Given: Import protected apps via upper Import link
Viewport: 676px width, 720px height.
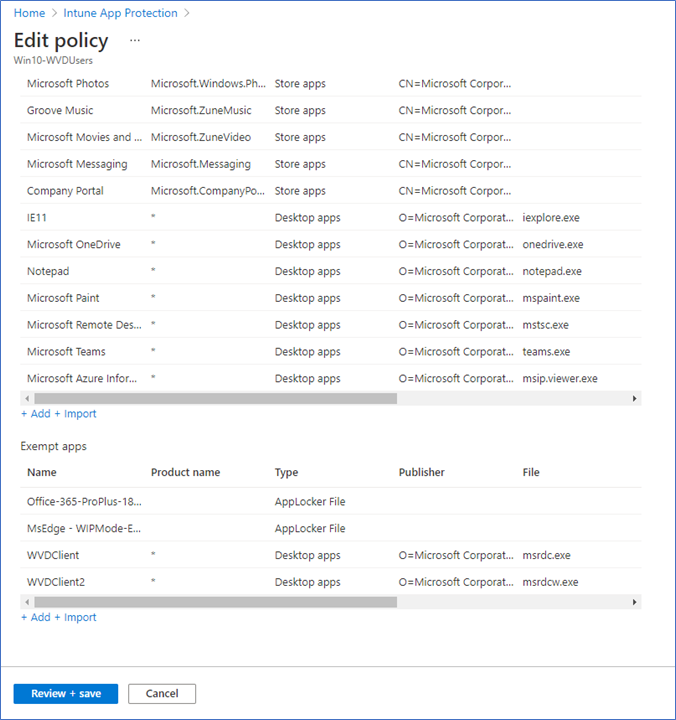Looking at the screenshot, I should pyautogui.click(x=75, y=414).
